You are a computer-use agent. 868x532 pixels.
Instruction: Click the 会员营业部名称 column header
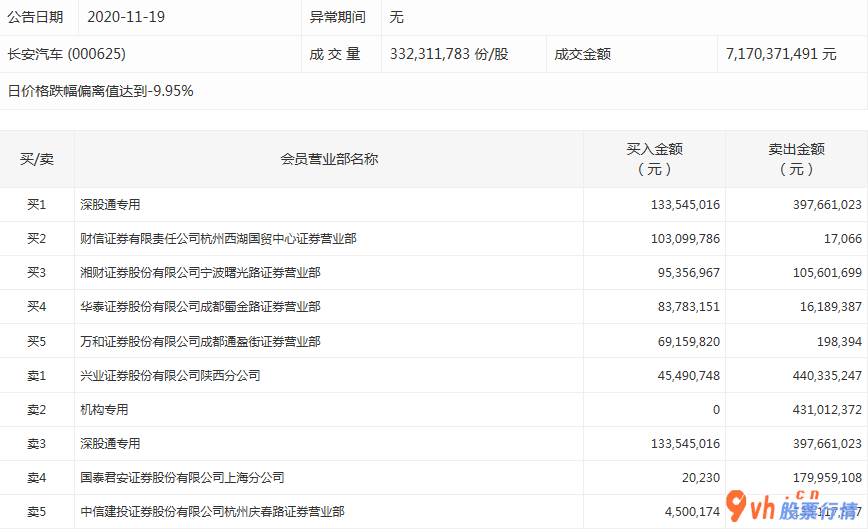point(329,159)
